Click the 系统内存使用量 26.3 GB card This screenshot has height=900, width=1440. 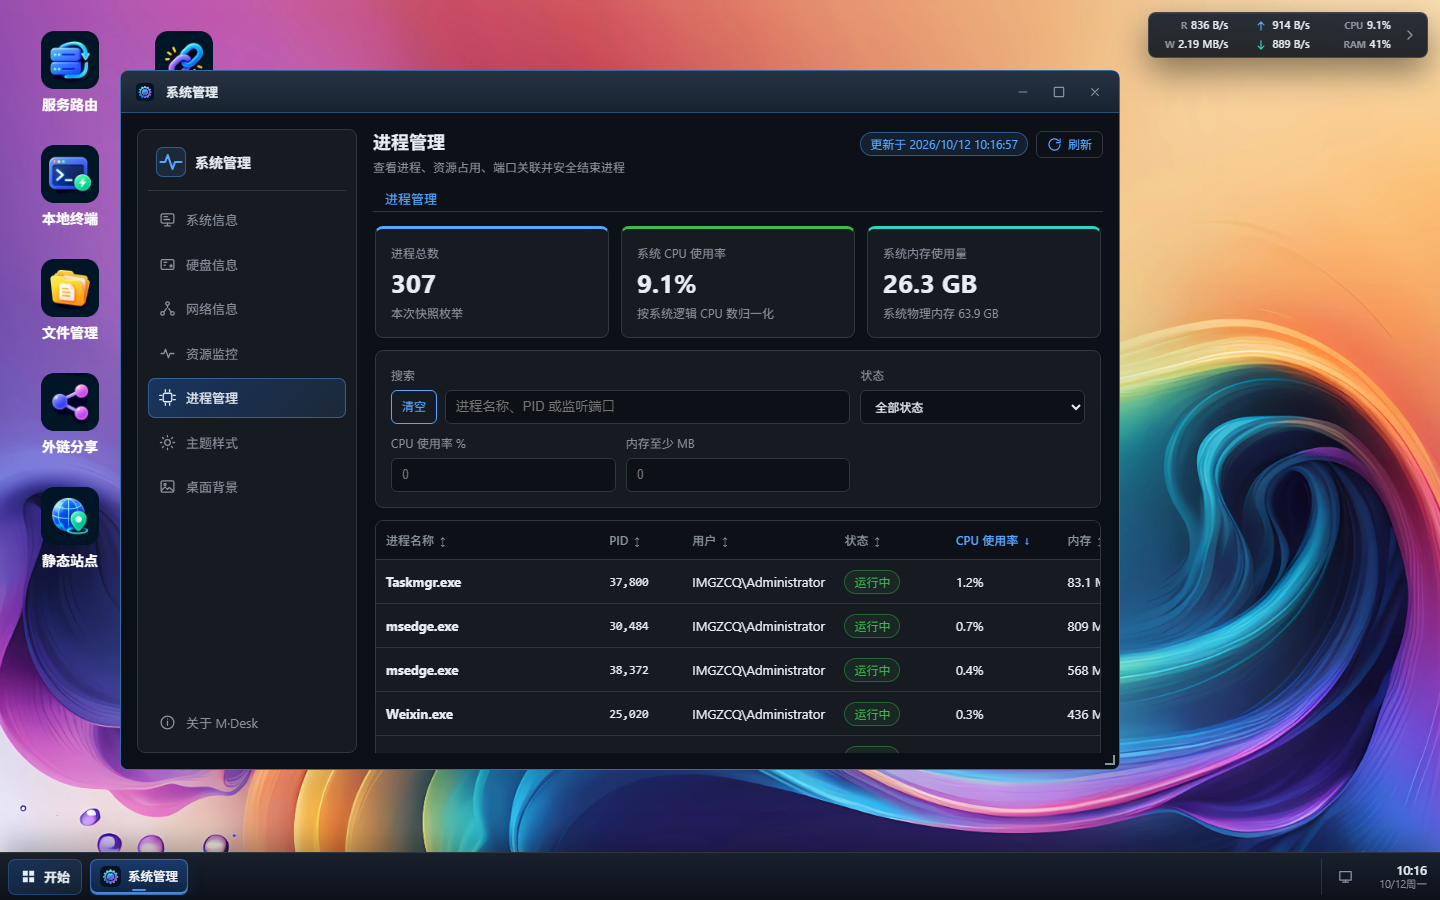pos(984,282)
